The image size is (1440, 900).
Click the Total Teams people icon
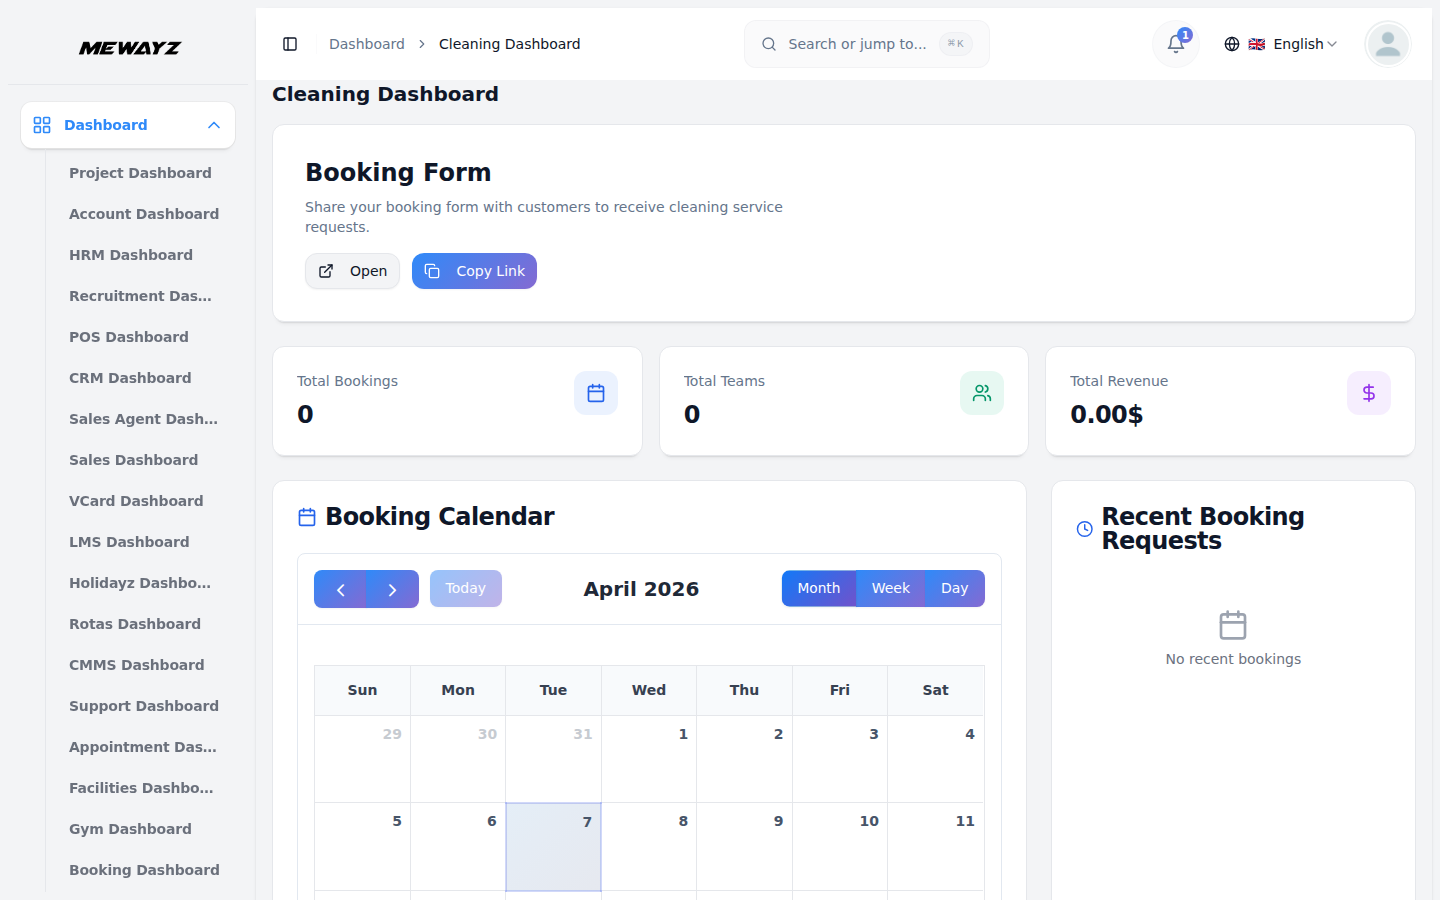point(982,393)
